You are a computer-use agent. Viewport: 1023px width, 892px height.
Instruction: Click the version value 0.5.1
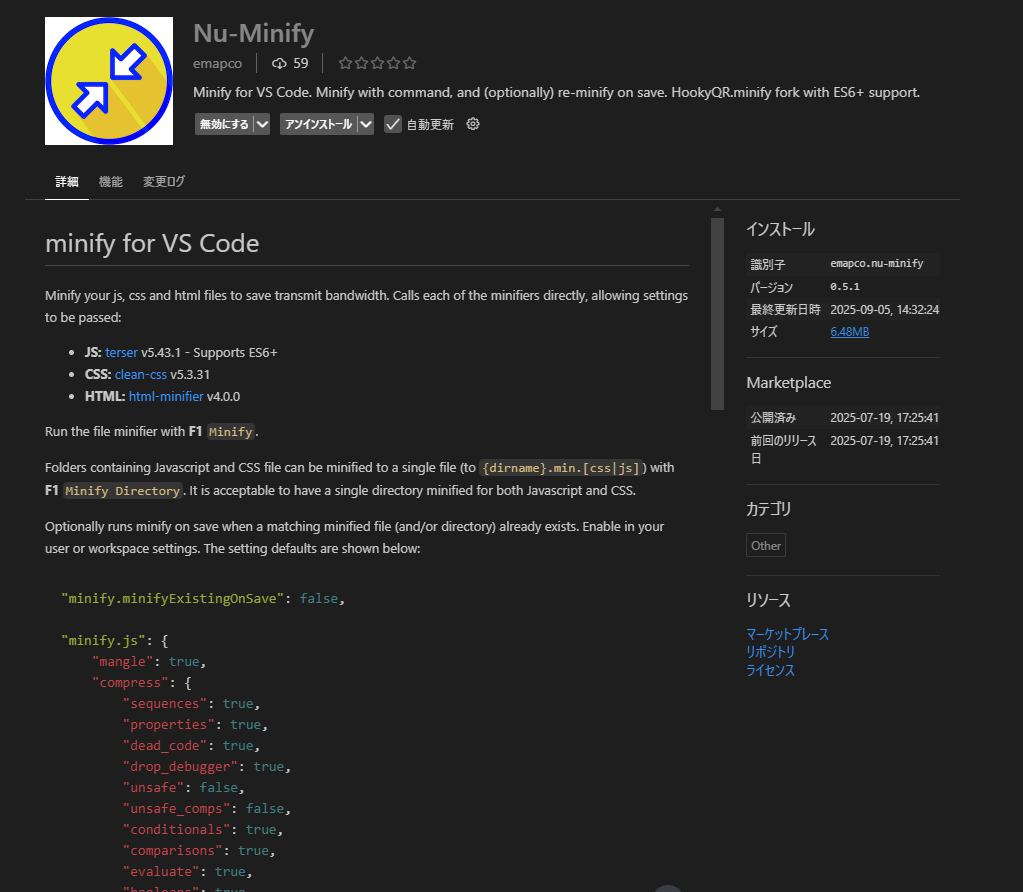[845, 286]
